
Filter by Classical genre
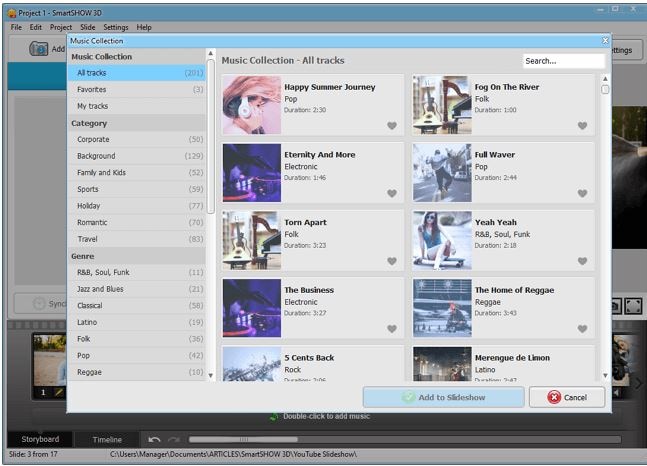(137, 305)
